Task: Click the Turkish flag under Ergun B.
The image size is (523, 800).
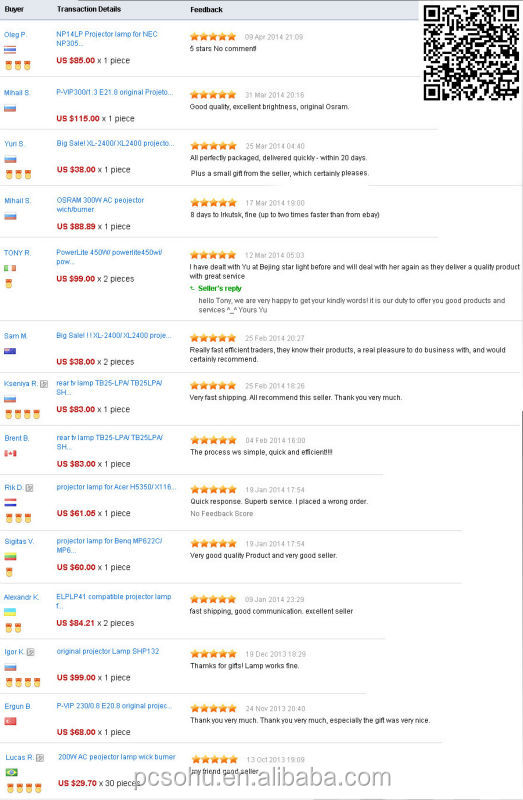Action: click(x=11, y=721)
